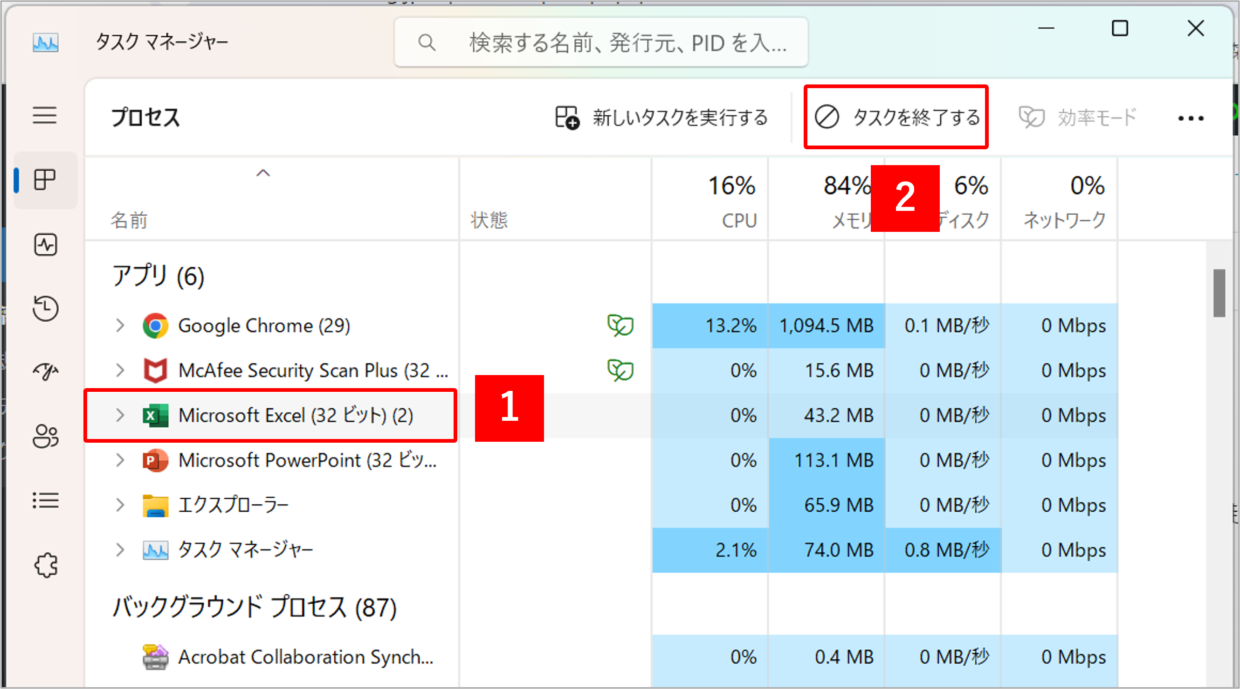Expand the エクスプローラー process group
This screenshot has height=689, width=1240.
(x=120, y=506)
